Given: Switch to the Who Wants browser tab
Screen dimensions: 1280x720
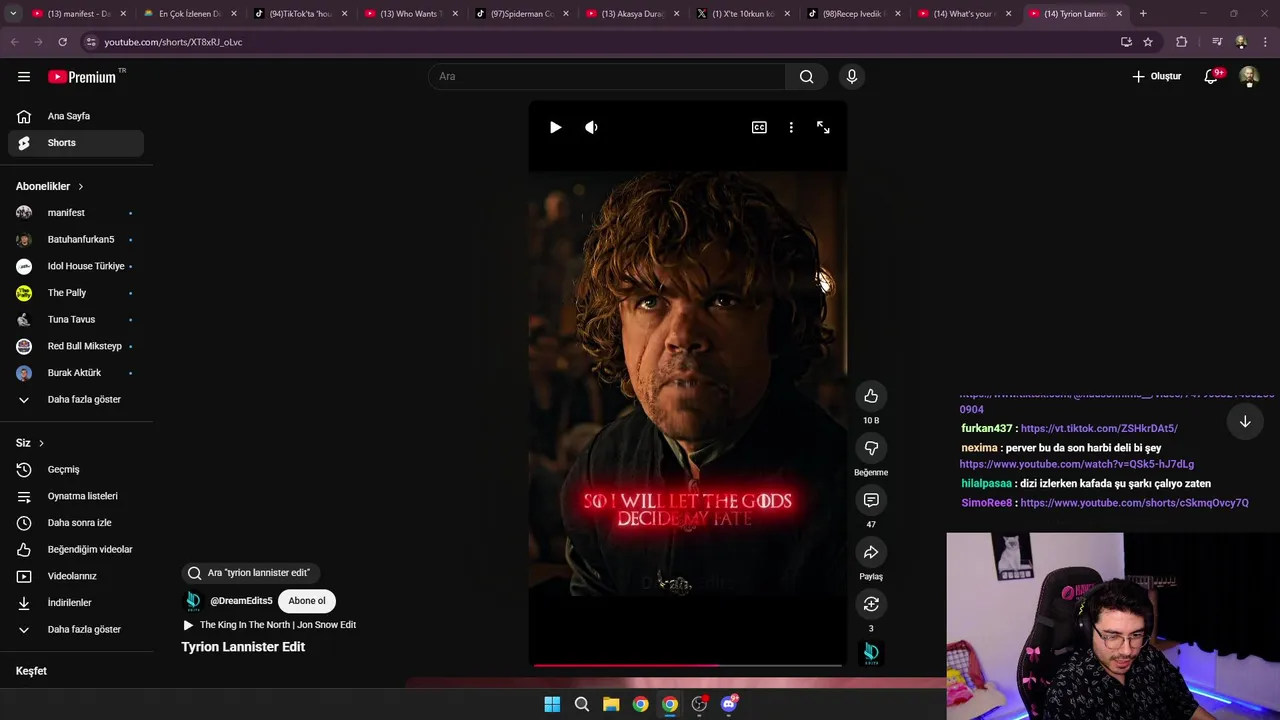Looking at the screenshot, I should click(410, 14).
